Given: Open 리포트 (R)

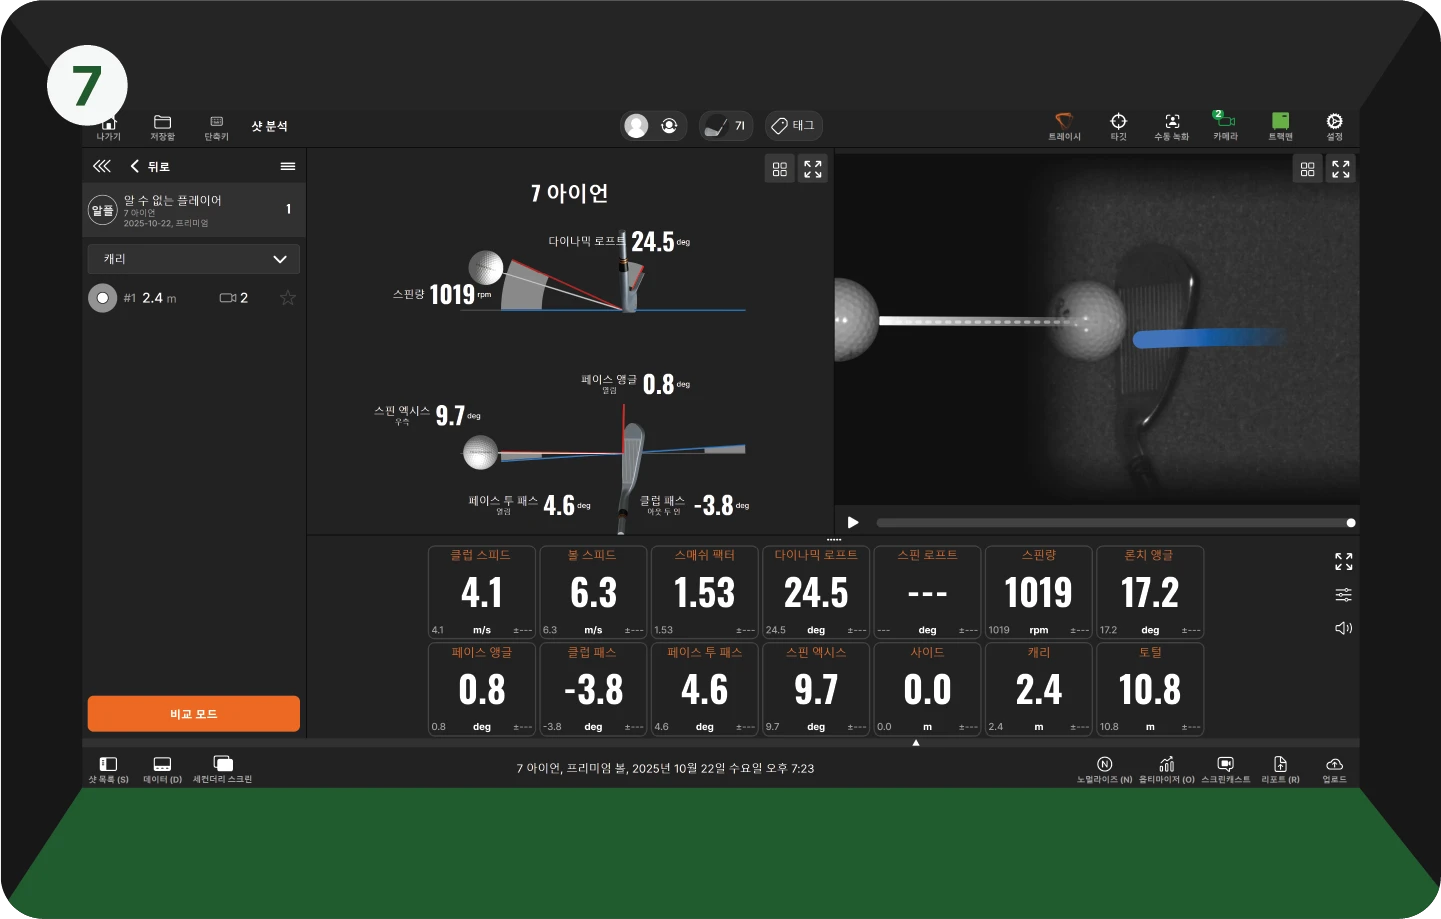Looking at the screenshot, I should click(x=1280, y=769).
